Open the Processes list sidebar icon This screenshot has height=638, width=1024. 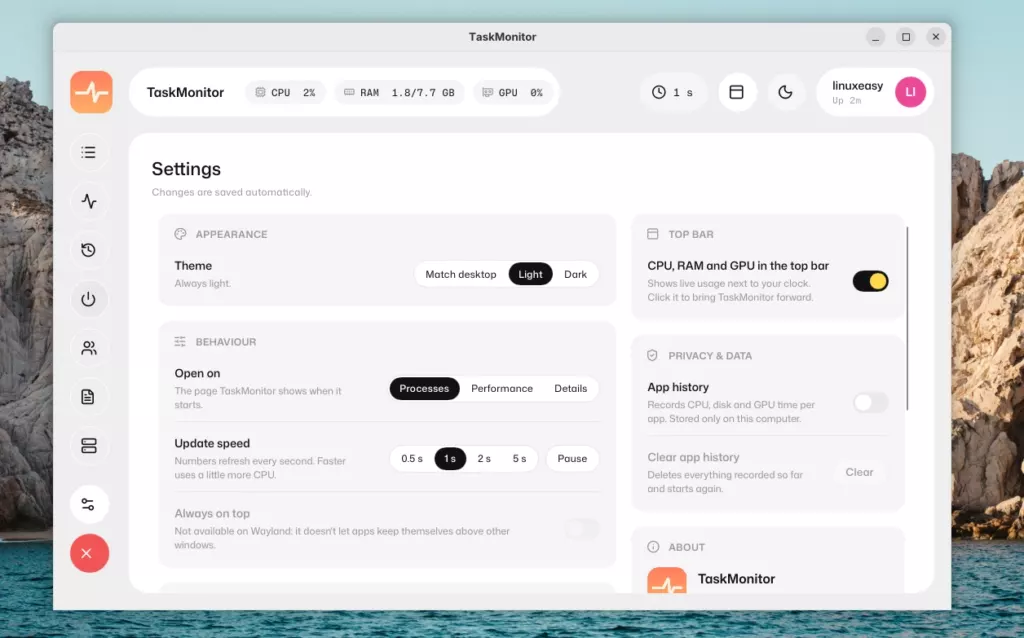(89, 152)
